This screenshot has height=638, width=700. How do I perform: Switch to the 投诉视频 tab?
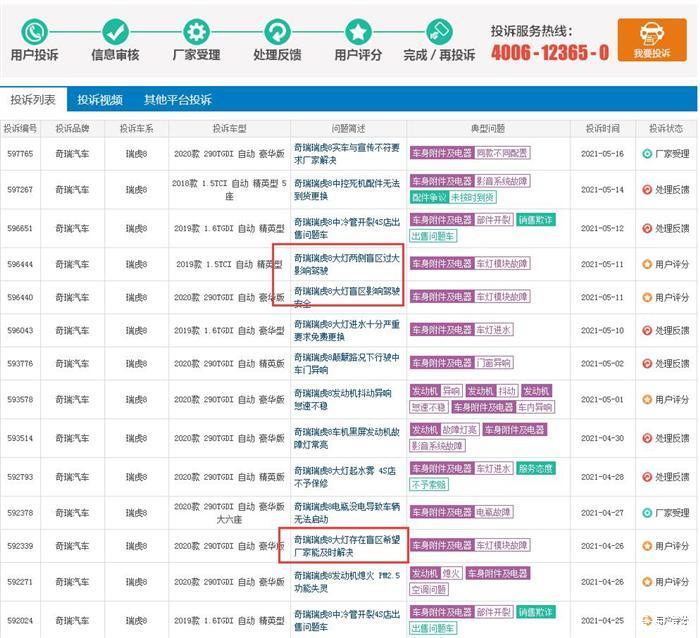click(x=100, y=99)
